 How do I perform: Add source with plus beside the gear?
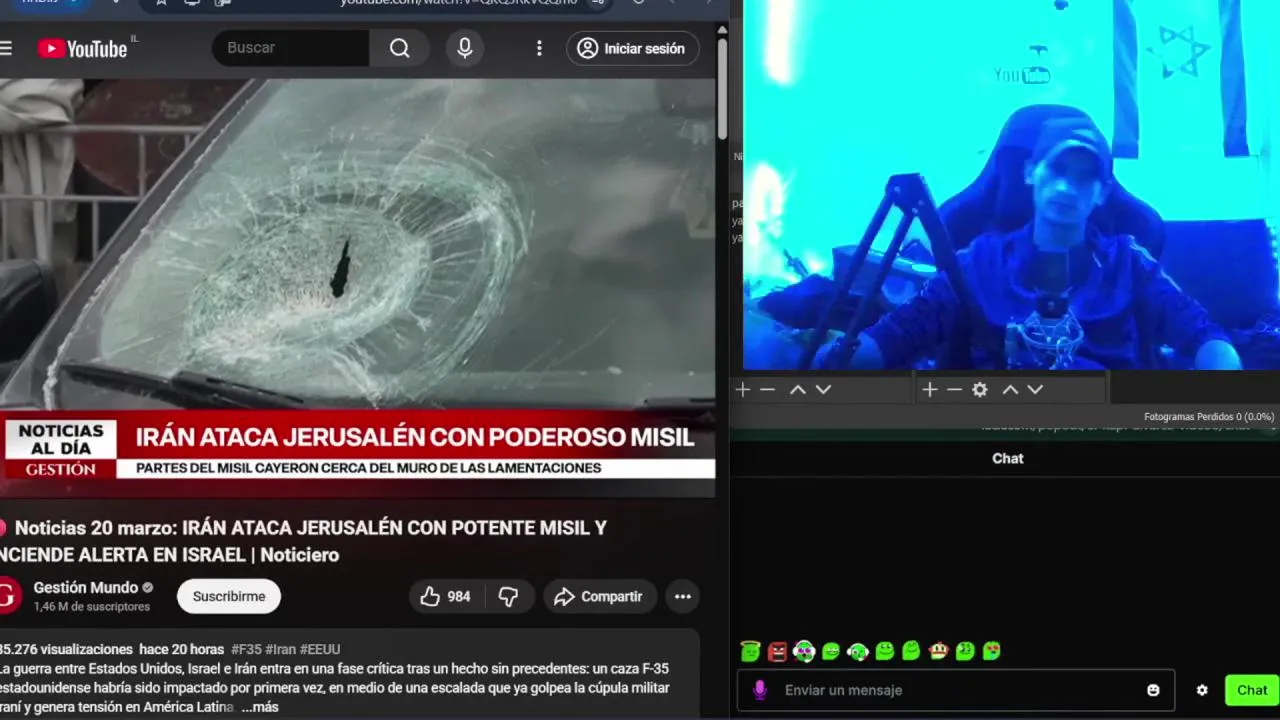(x=930, y=390)
